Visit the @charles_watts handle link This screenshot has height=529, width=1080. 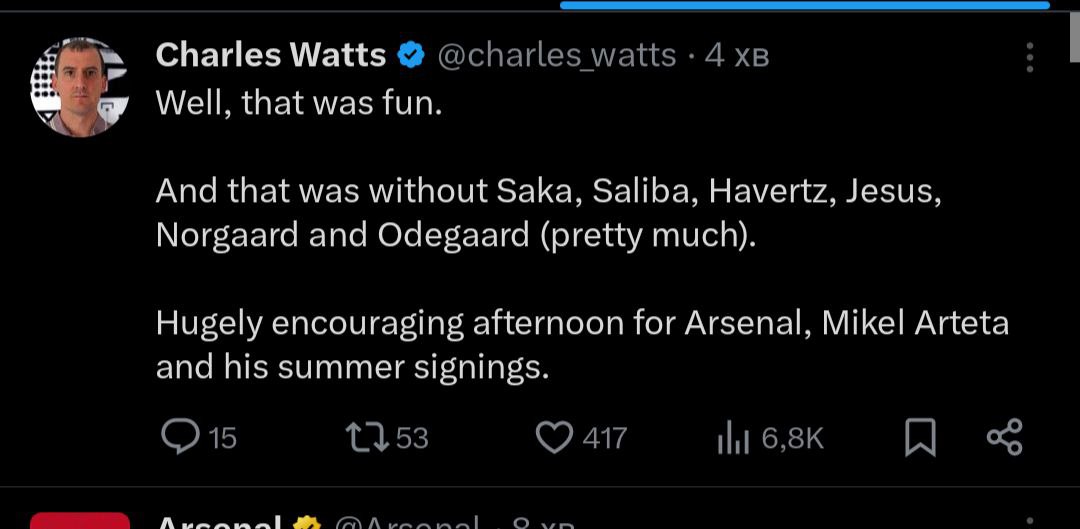tap(557, 56)
